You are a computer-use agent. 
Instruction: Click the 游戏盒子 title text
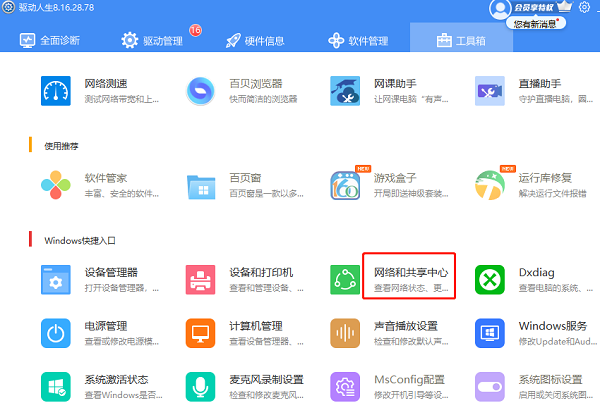tap(395, 178)
